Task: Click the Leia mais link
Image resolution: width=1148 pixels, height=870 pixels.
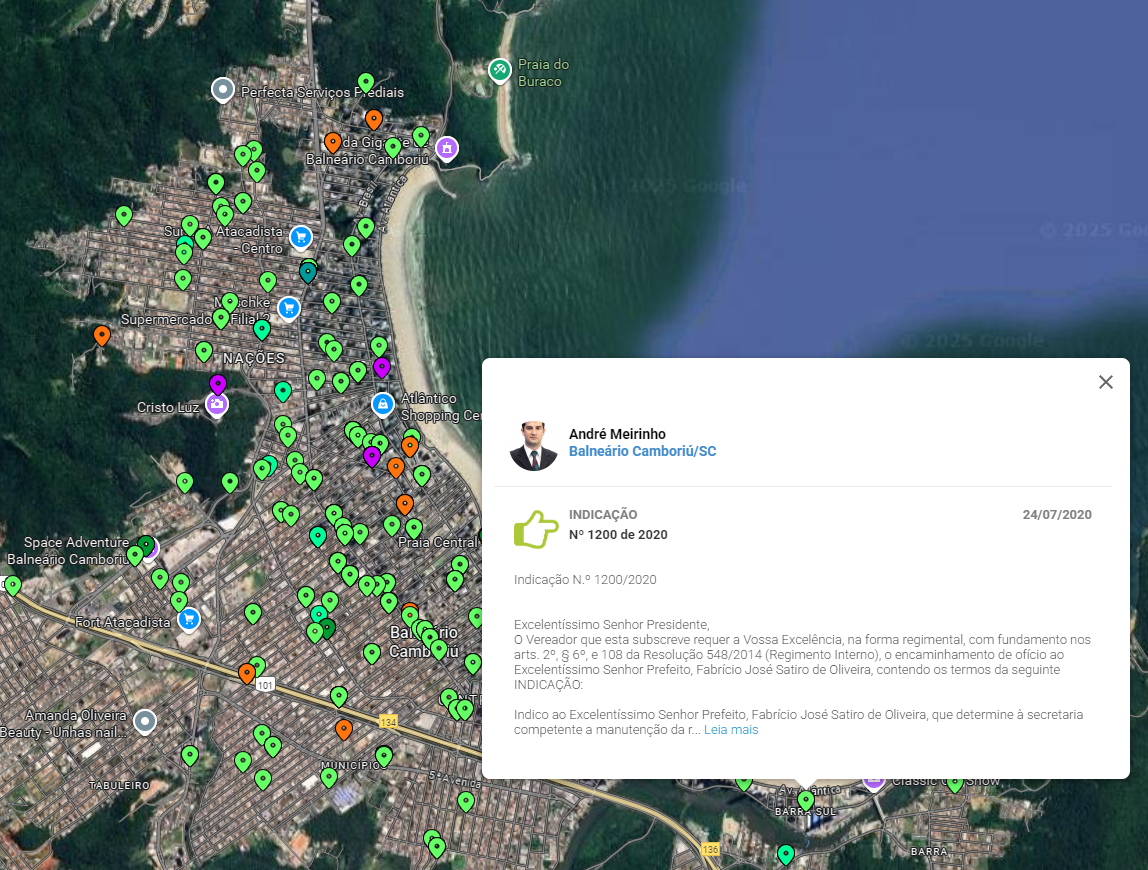Action: (730, 730)
